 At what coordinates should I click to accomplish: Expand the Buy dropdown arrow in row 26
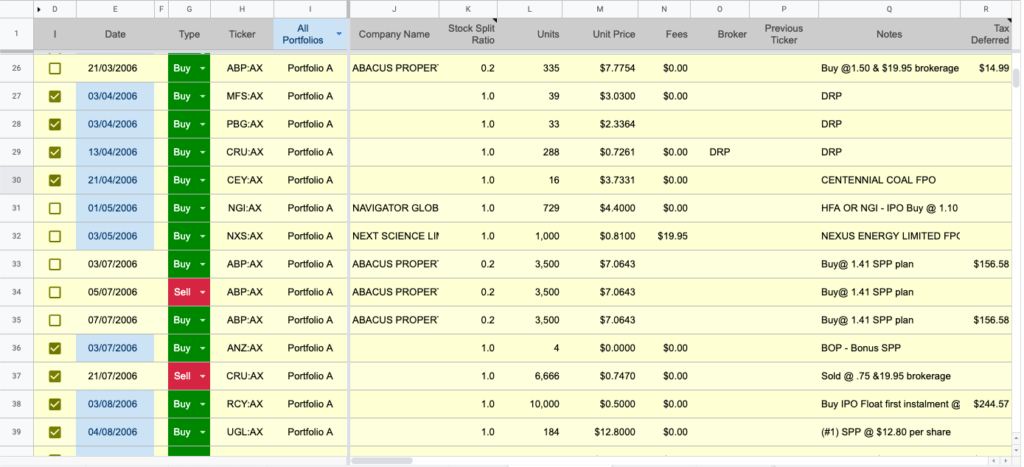pyautogui.click(x=203, y=69)
